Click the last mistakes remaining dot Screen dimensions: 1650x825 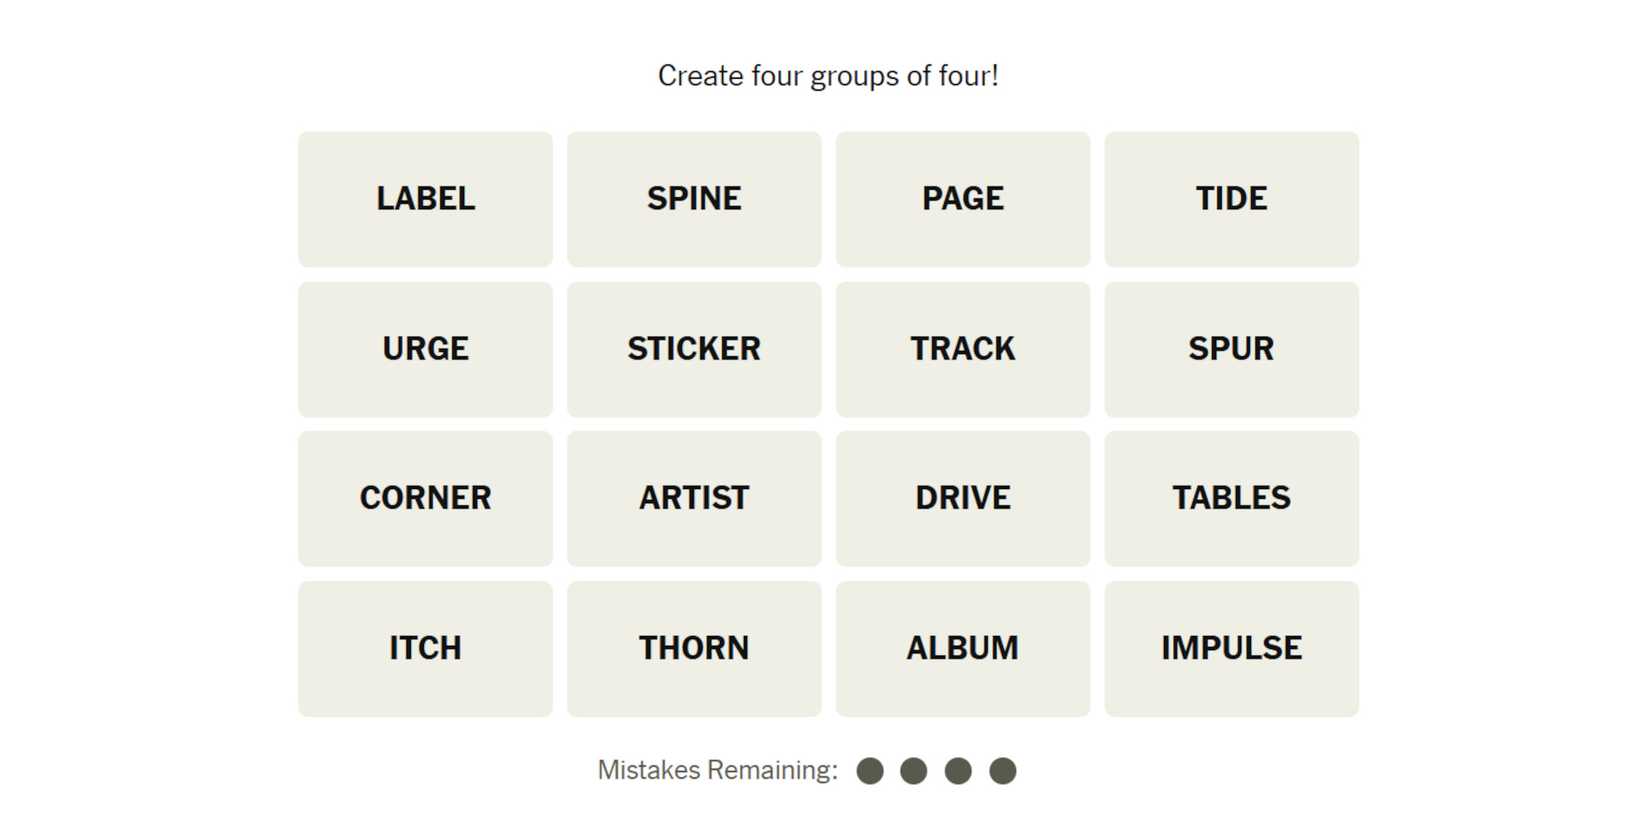click(1003, 771)
